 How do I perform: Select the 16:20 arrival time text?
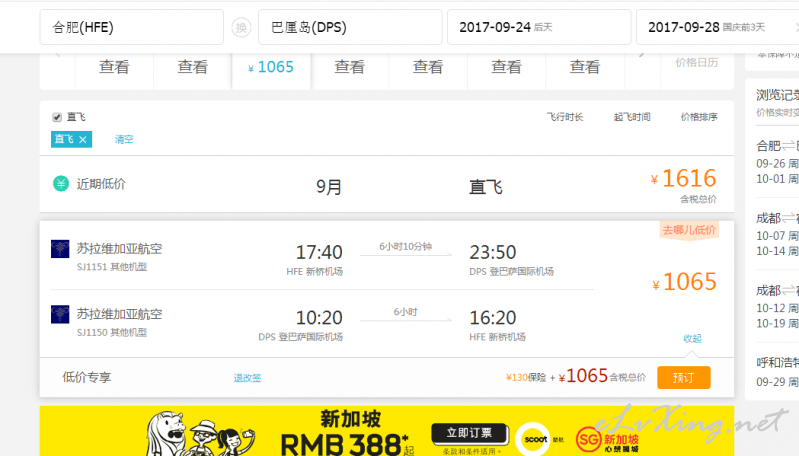click(493, 318)
